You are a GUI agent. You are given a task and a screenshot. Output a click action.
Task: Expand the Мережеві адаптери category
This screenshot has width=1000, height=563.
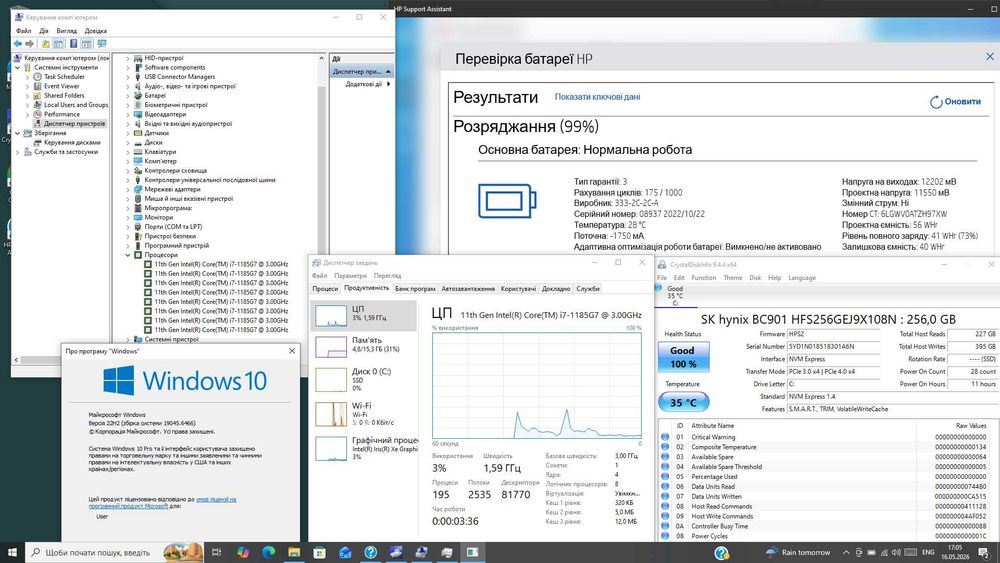(x=128, y=189)
